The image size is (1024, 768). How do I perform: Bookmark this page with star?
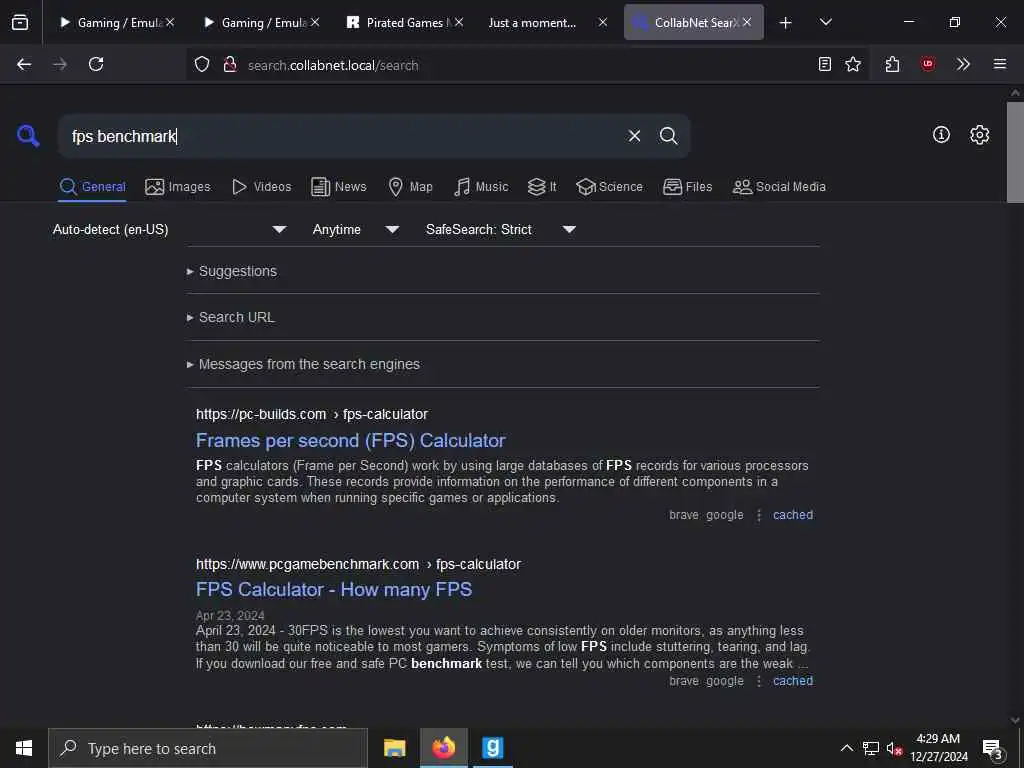coord(853,64)
